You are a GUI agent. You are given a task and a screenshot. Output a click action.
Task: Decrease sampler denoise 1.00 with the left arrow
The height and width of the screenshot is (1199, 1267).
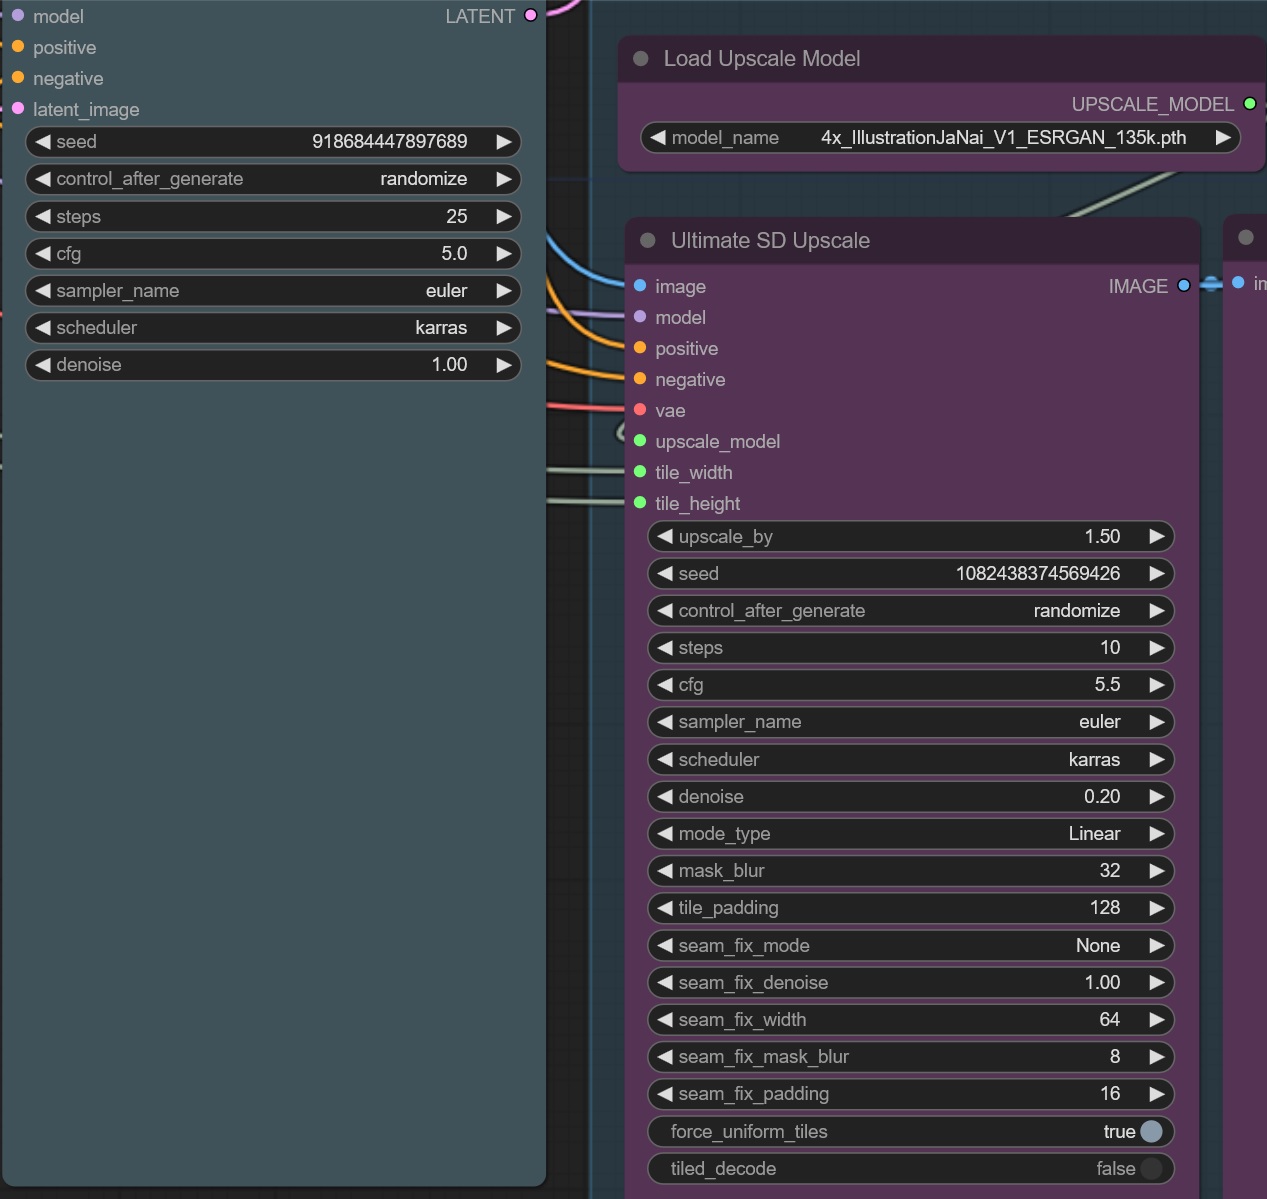click(42, 365)
